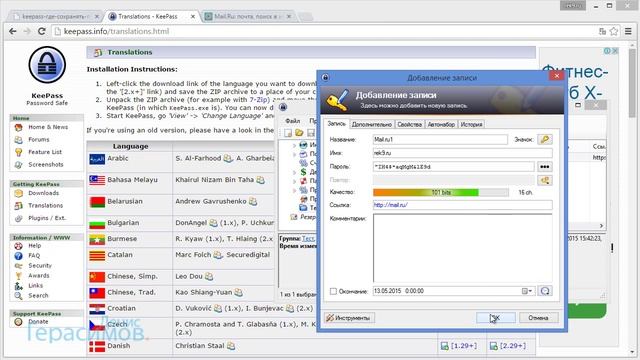This screenshot has height=360, width=640.
Task: Open the Файл menu in KeePass window
Action: click(292, 121)
